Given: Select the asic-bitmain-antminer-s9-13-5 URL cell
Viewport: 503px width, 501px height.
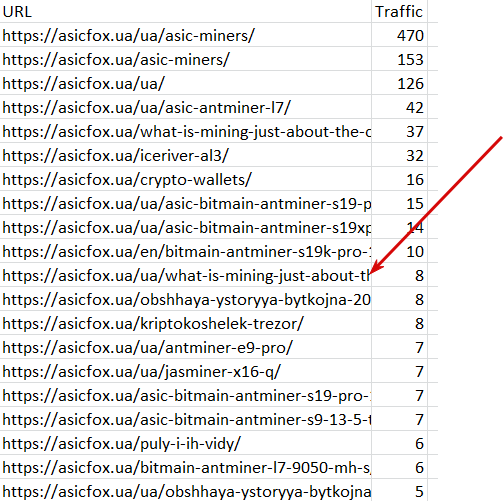Looking at the screenshot, I should 186,419.
